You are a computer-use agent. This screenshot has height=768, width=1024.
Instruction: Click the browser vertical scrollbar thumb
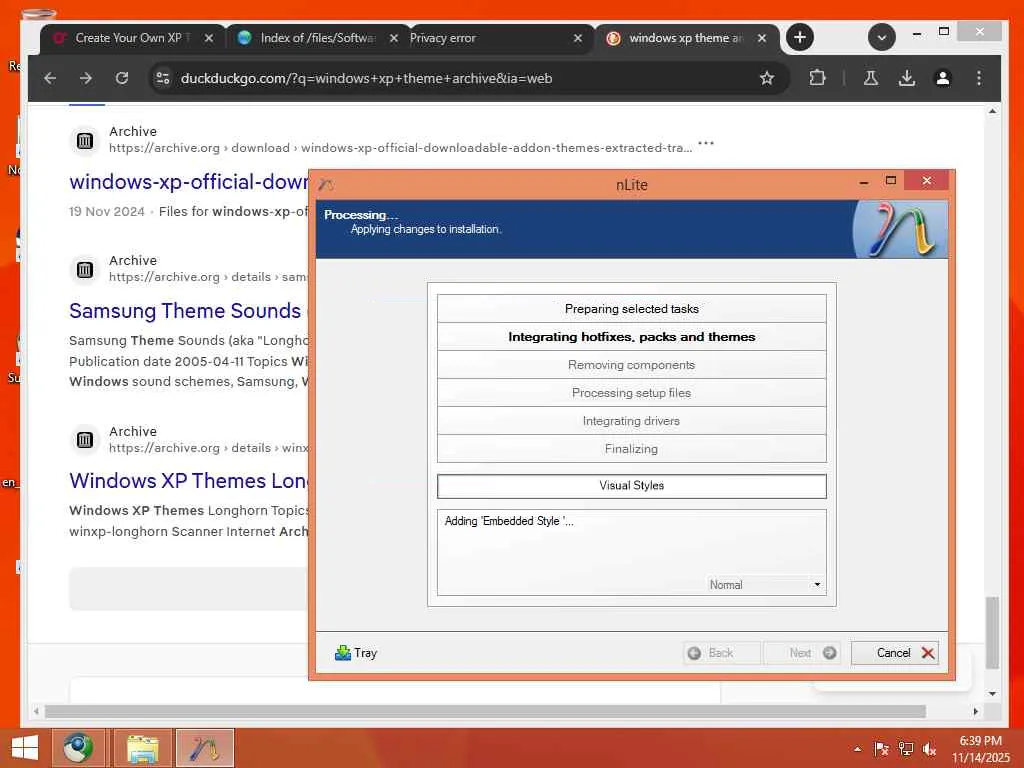[x=992, y=633]
